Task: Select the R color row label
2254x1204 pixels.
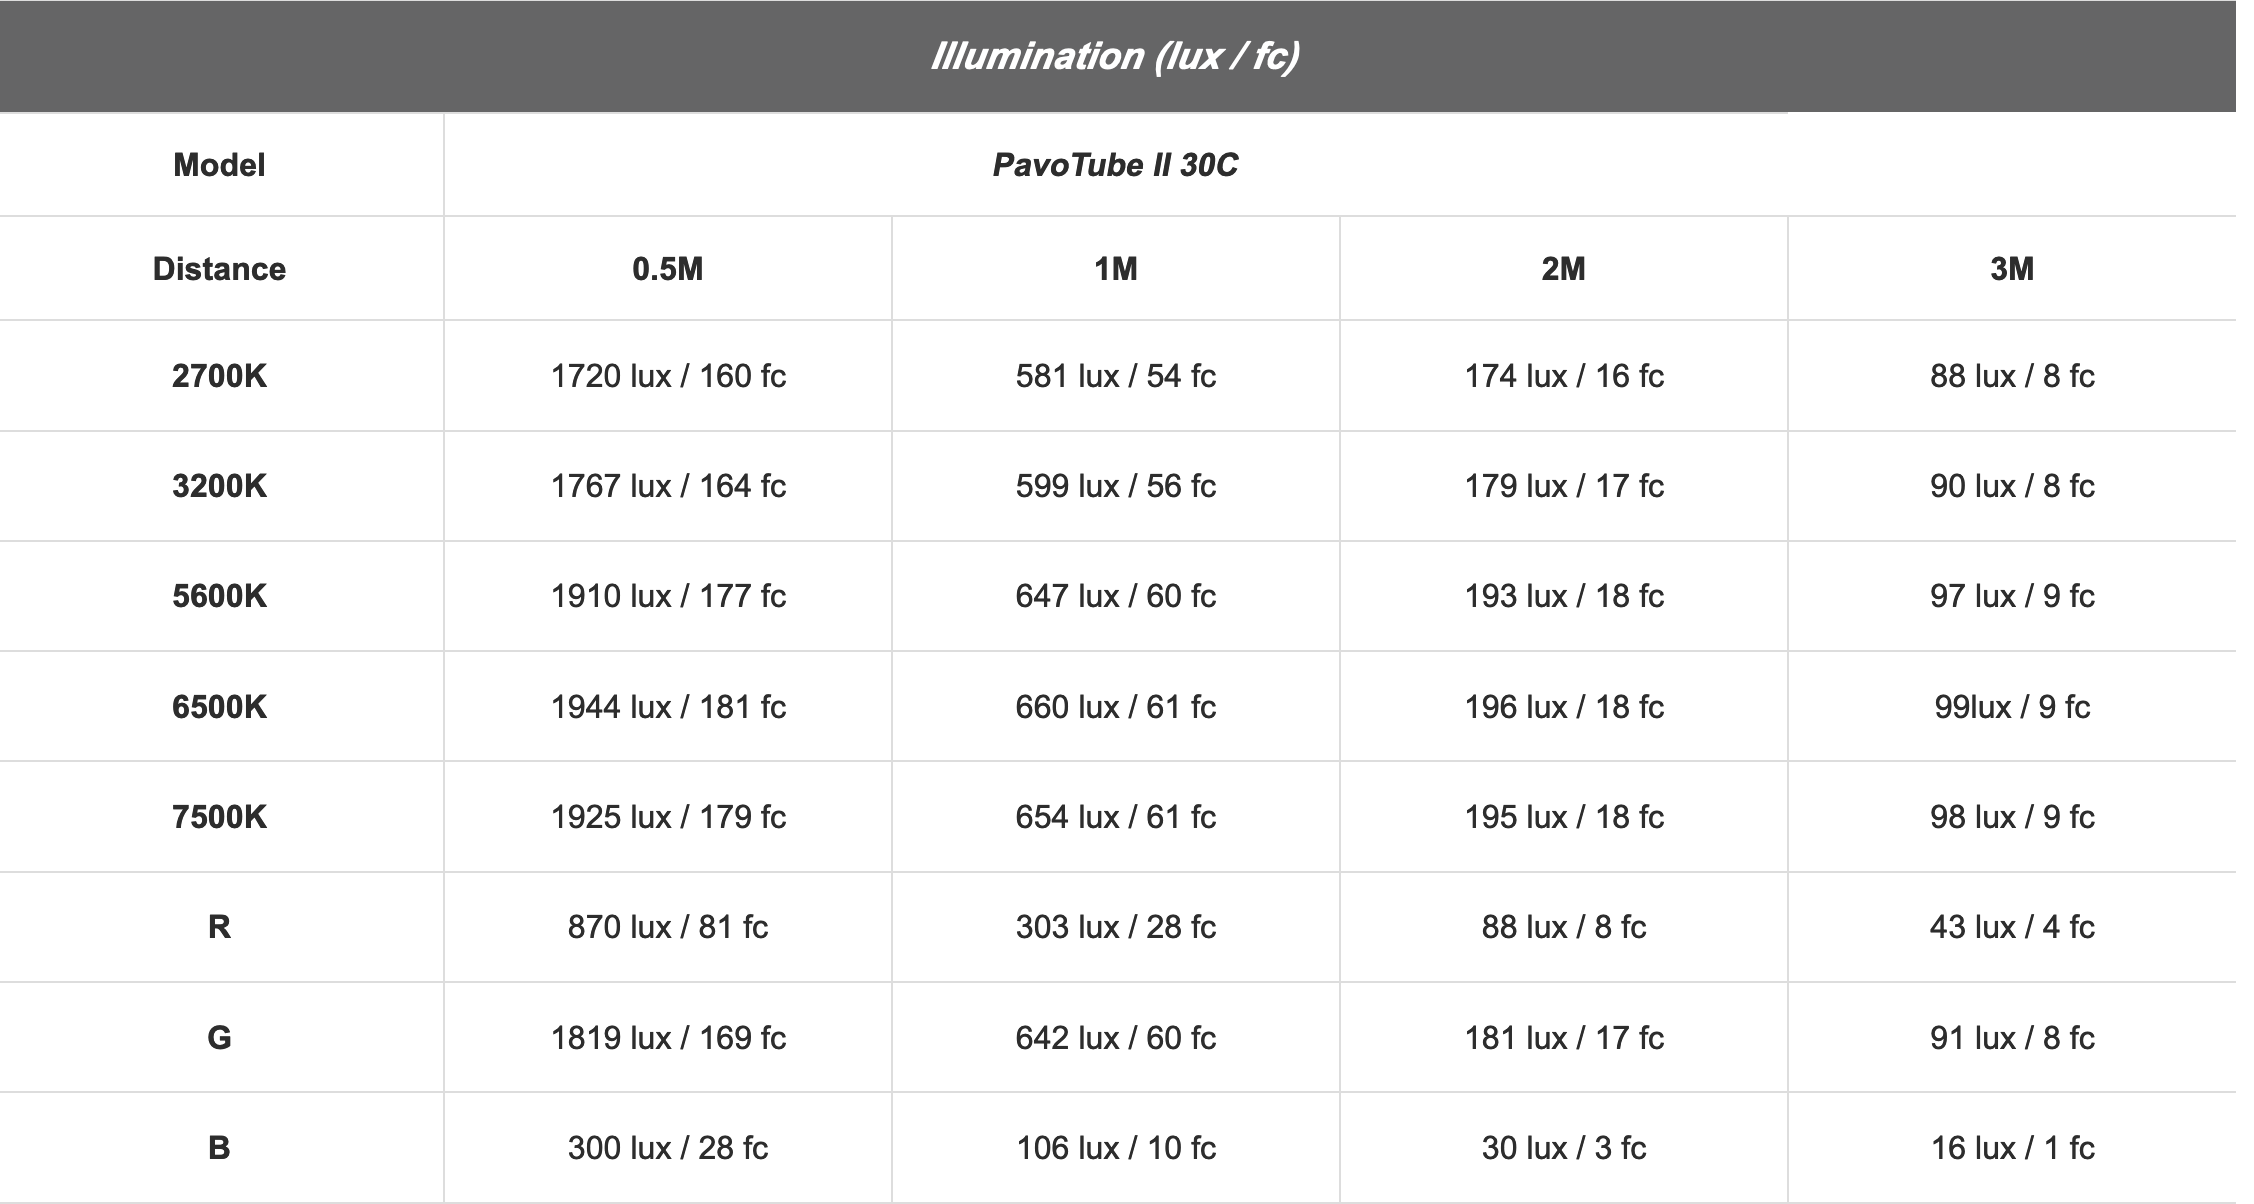Action: point(219,927)
